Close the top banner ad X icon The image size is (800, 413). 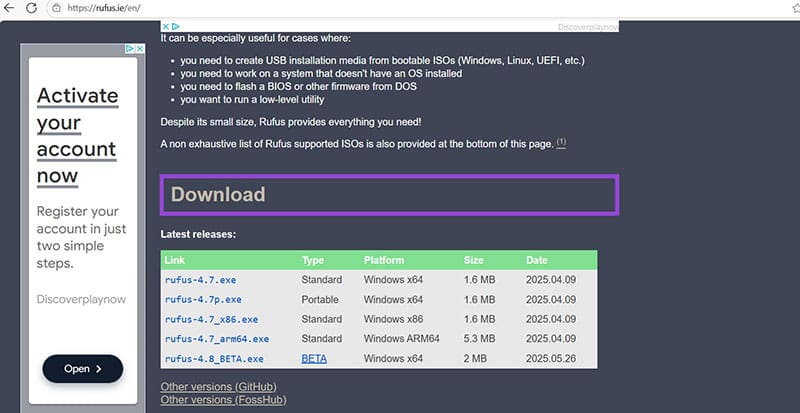coord(165,27)
